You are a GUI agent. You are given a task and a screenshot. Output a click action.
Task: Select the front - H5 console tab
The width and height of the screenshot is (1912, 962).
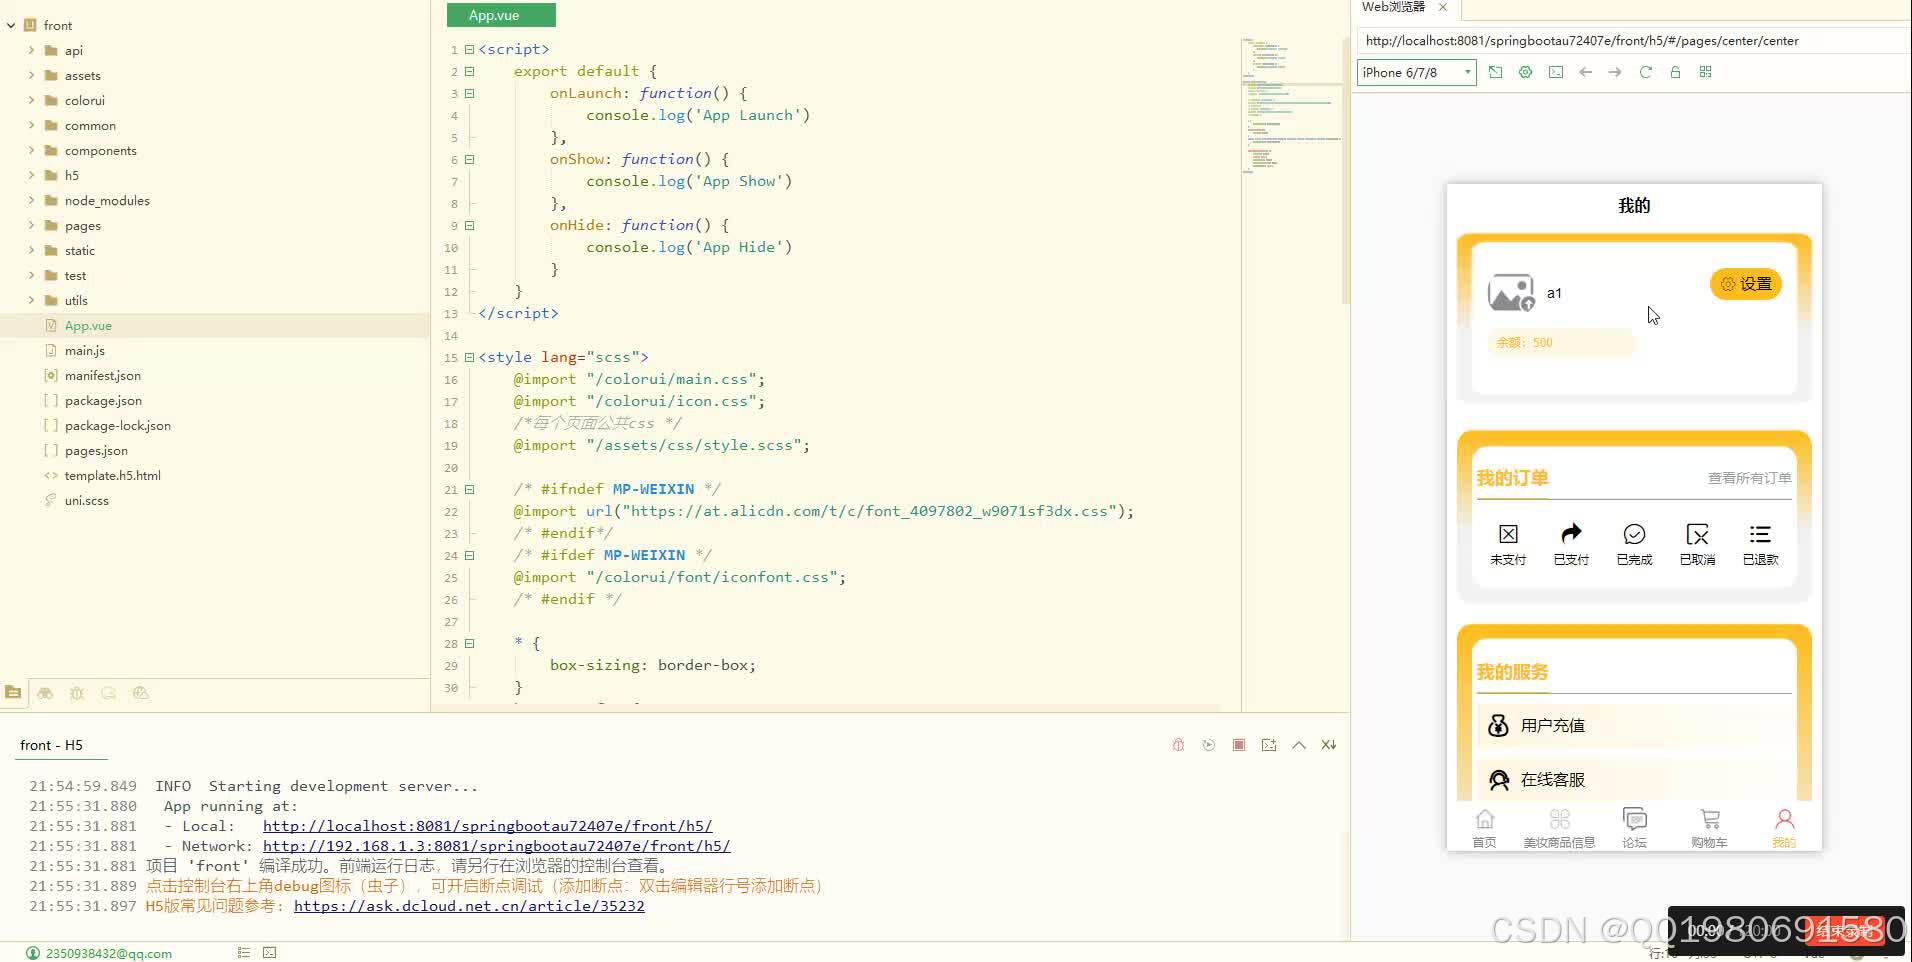pos(52,745)
